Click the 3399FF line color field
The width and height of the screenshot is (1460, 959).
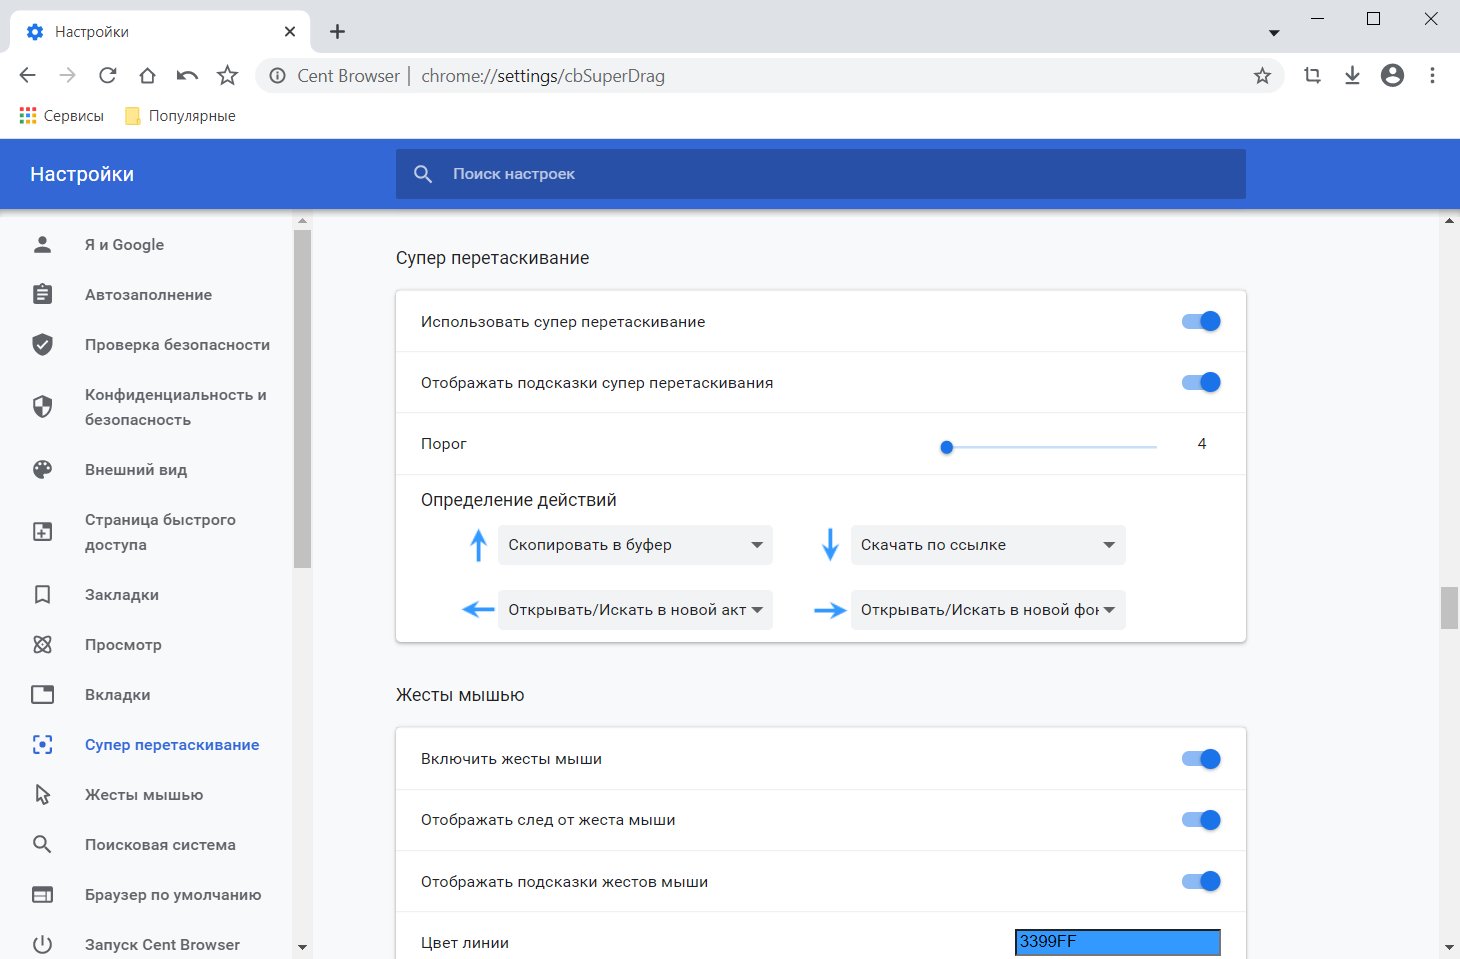(x=1118, y=942)
